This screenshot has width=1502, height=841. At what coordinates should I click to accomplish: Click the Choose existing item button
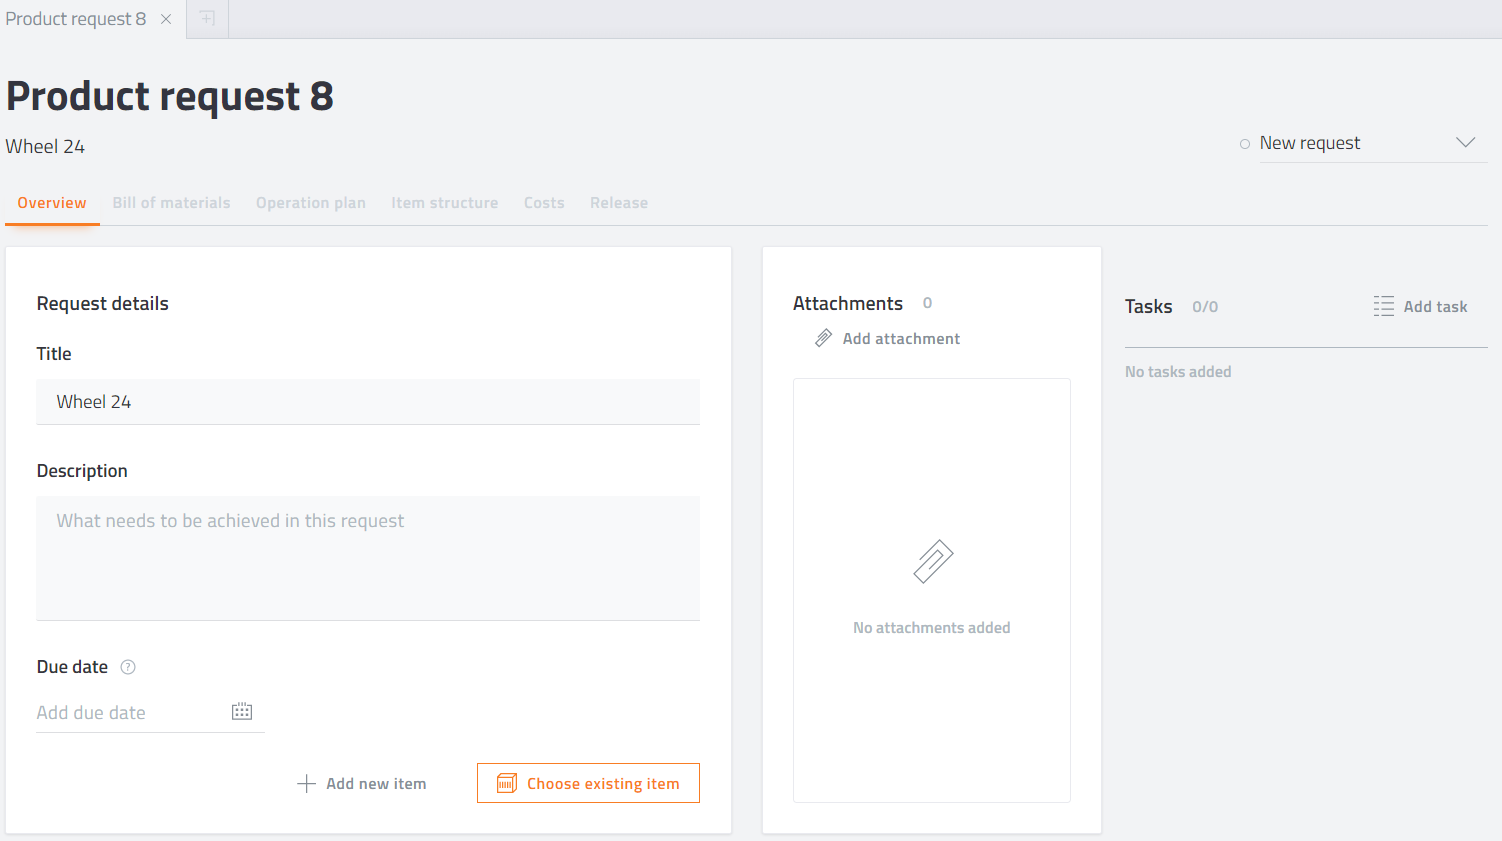588,783
